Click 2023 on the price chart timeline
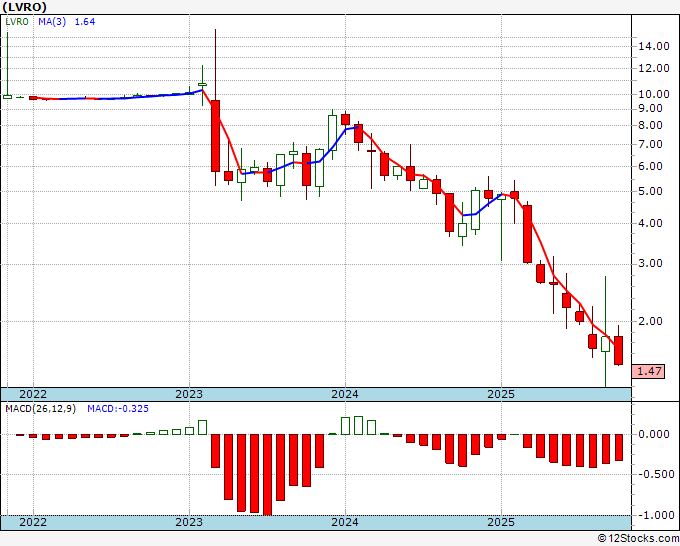Screen dimensions: 680x546 click(x=189, y=394)
